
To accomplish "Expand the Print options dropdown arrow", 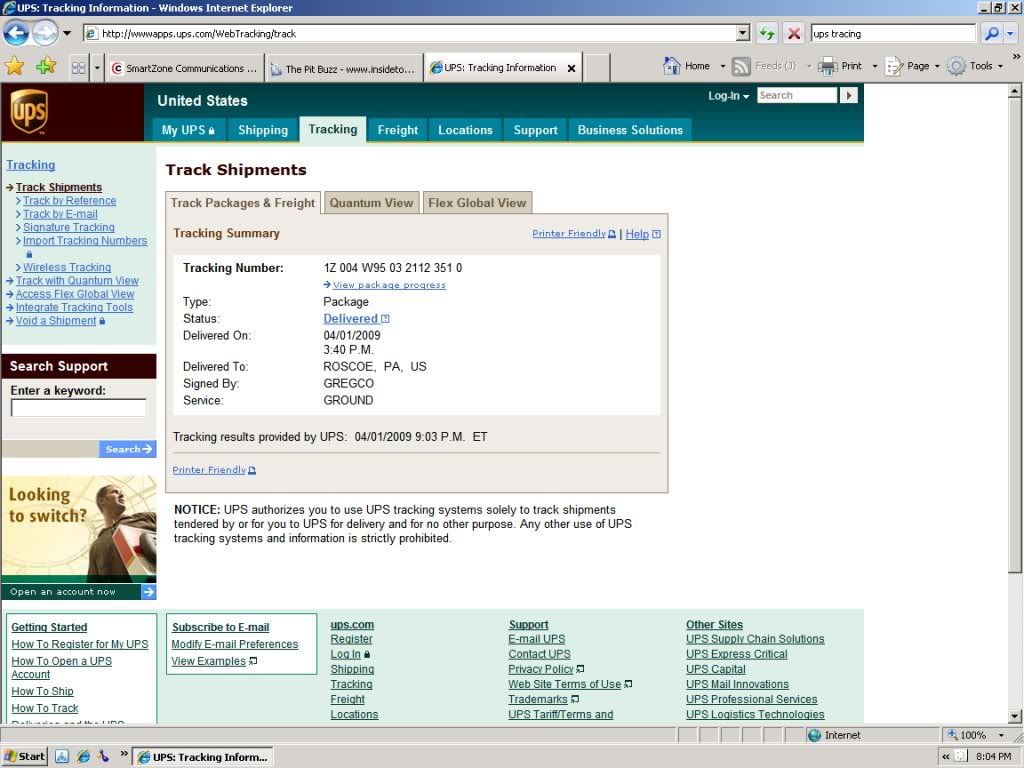I will point(874,66).
